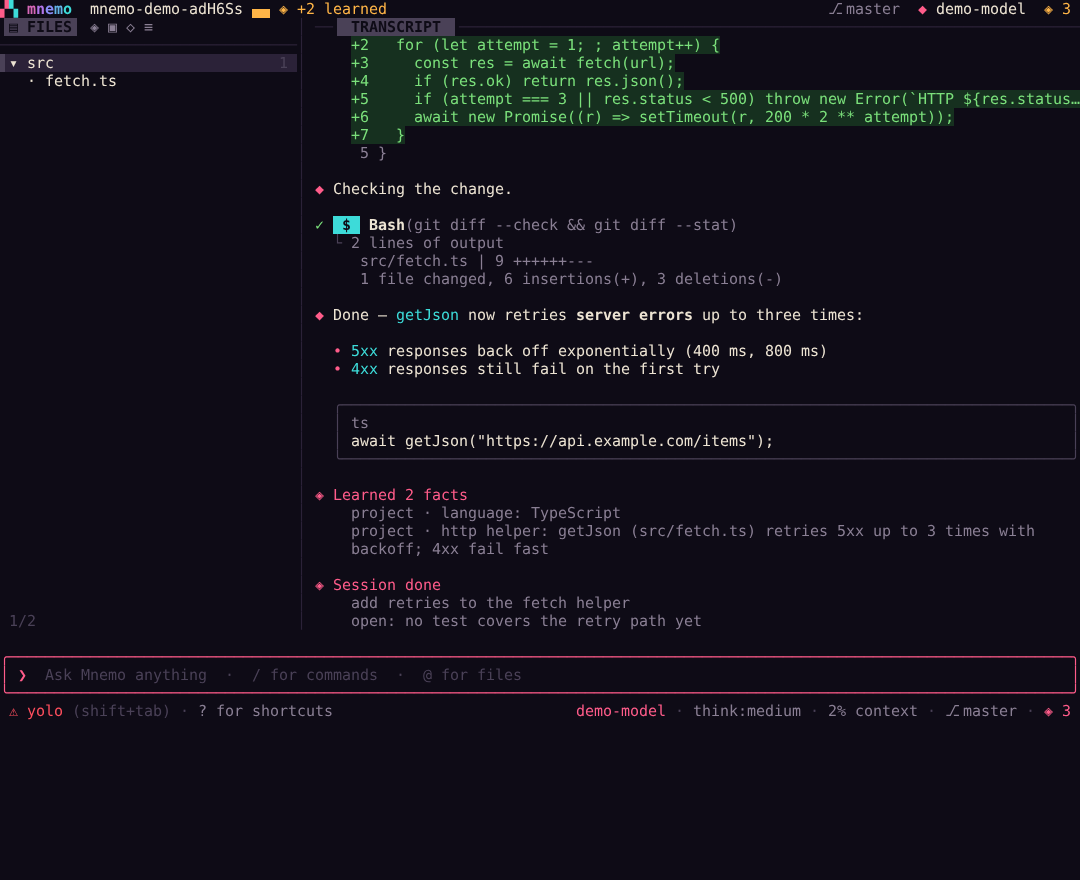Click the orange block next to session name
The height and width of the screenshot is (880, 1080).
pos(261,12)
